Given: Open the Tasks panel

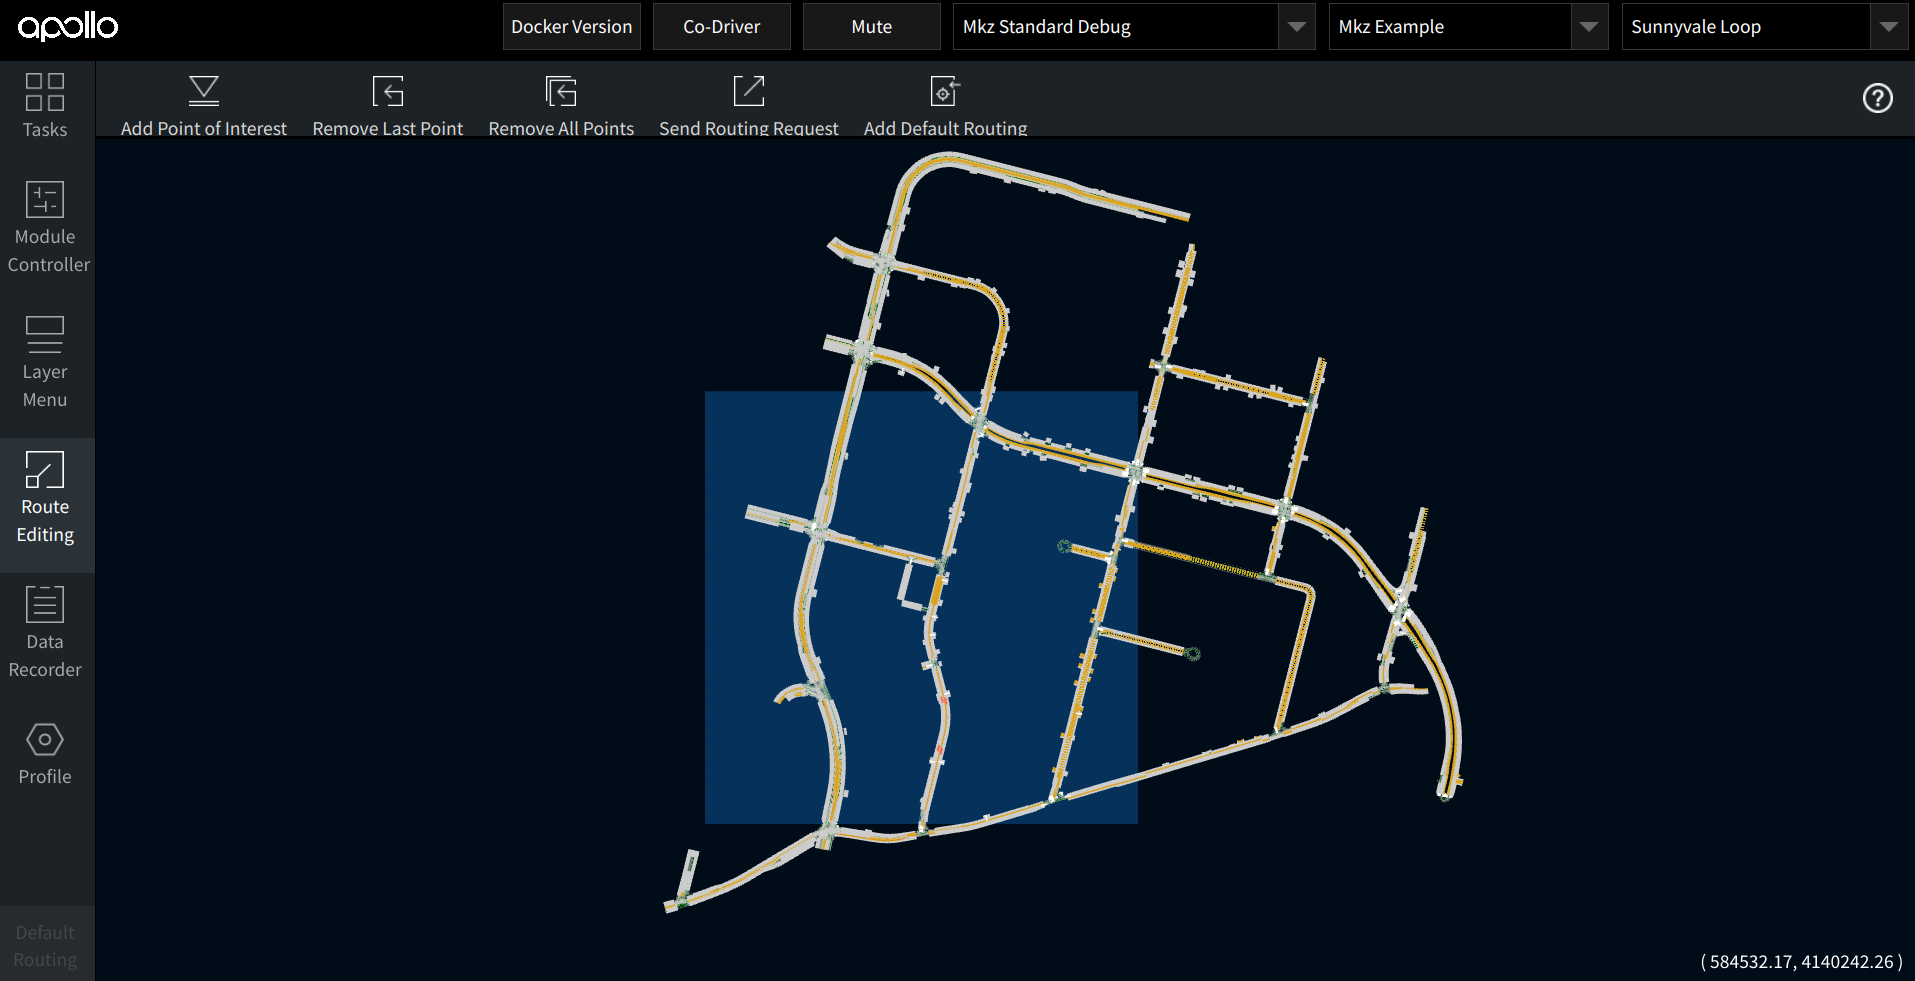Looking at the screenshot, I should 45,105.
